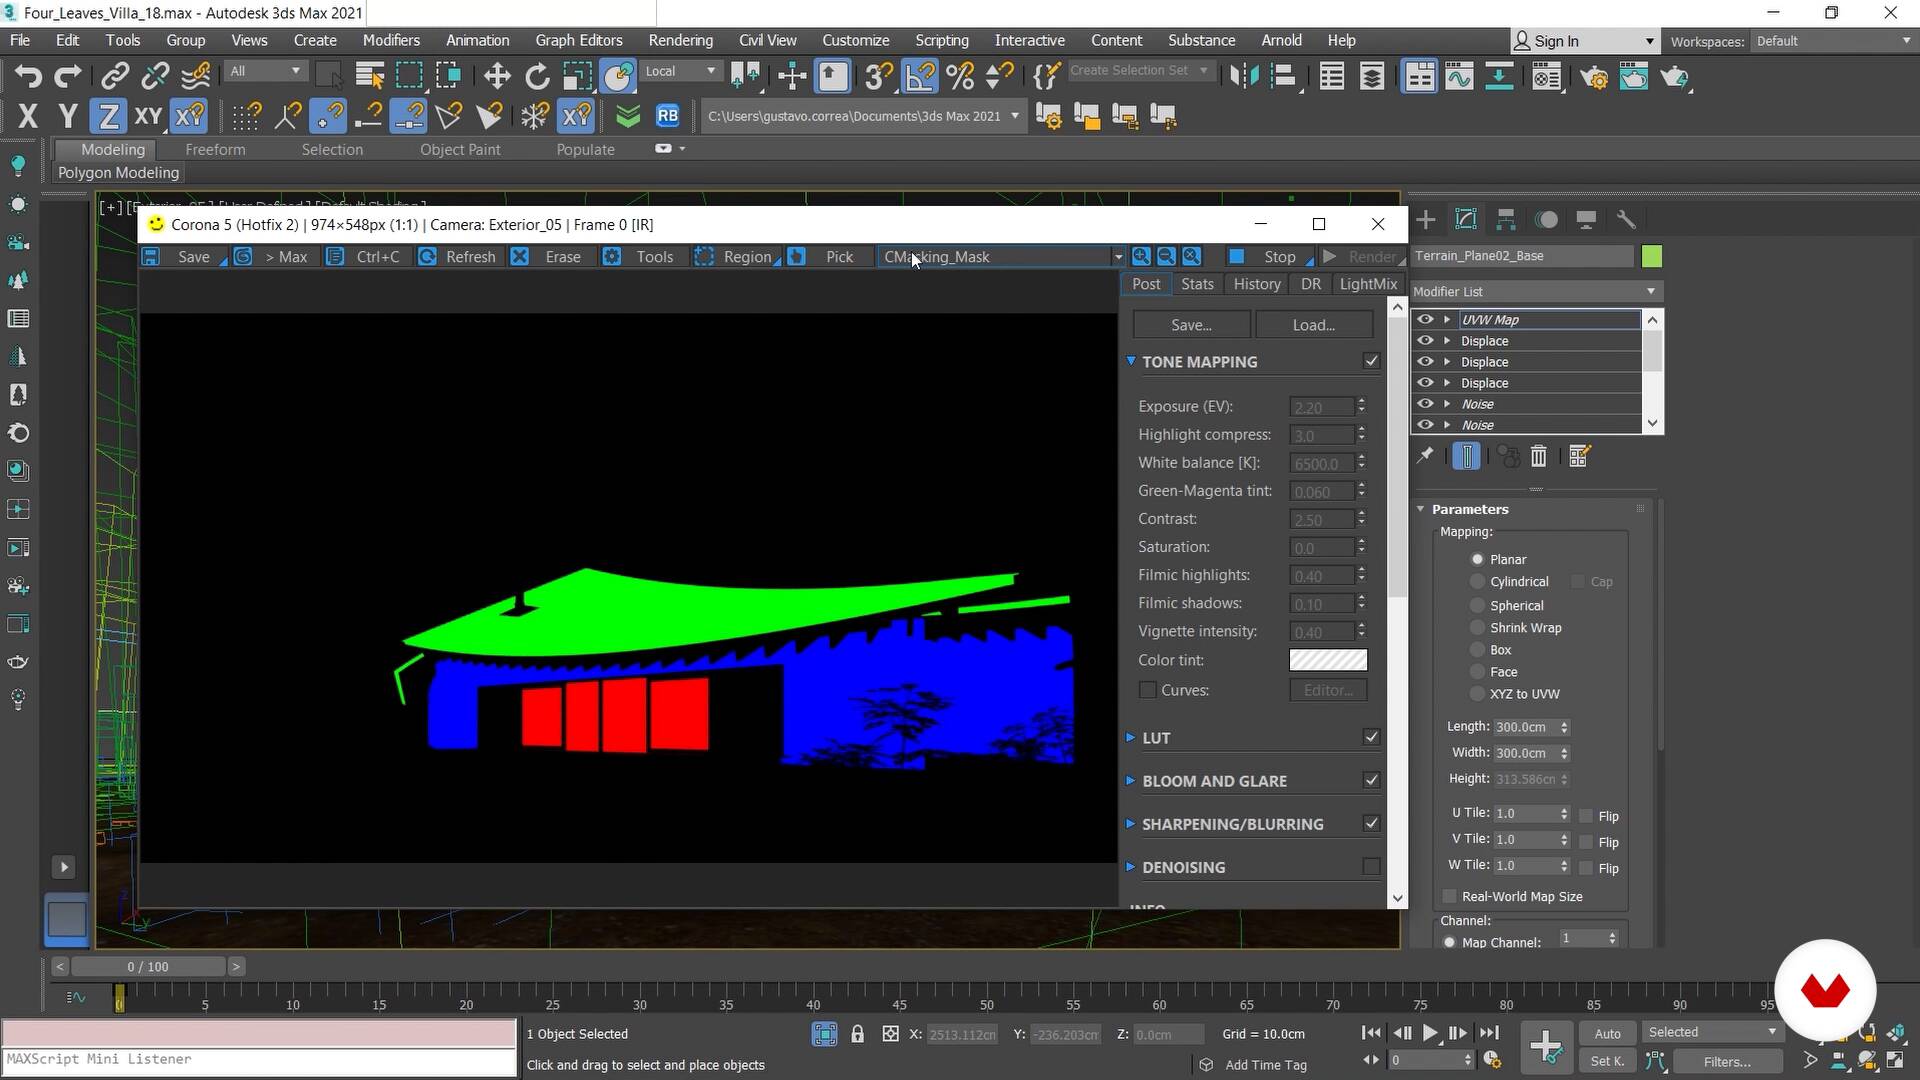1920x1080 pixels.
Task: Open the Rendering menu
Action: pos(680,40)
